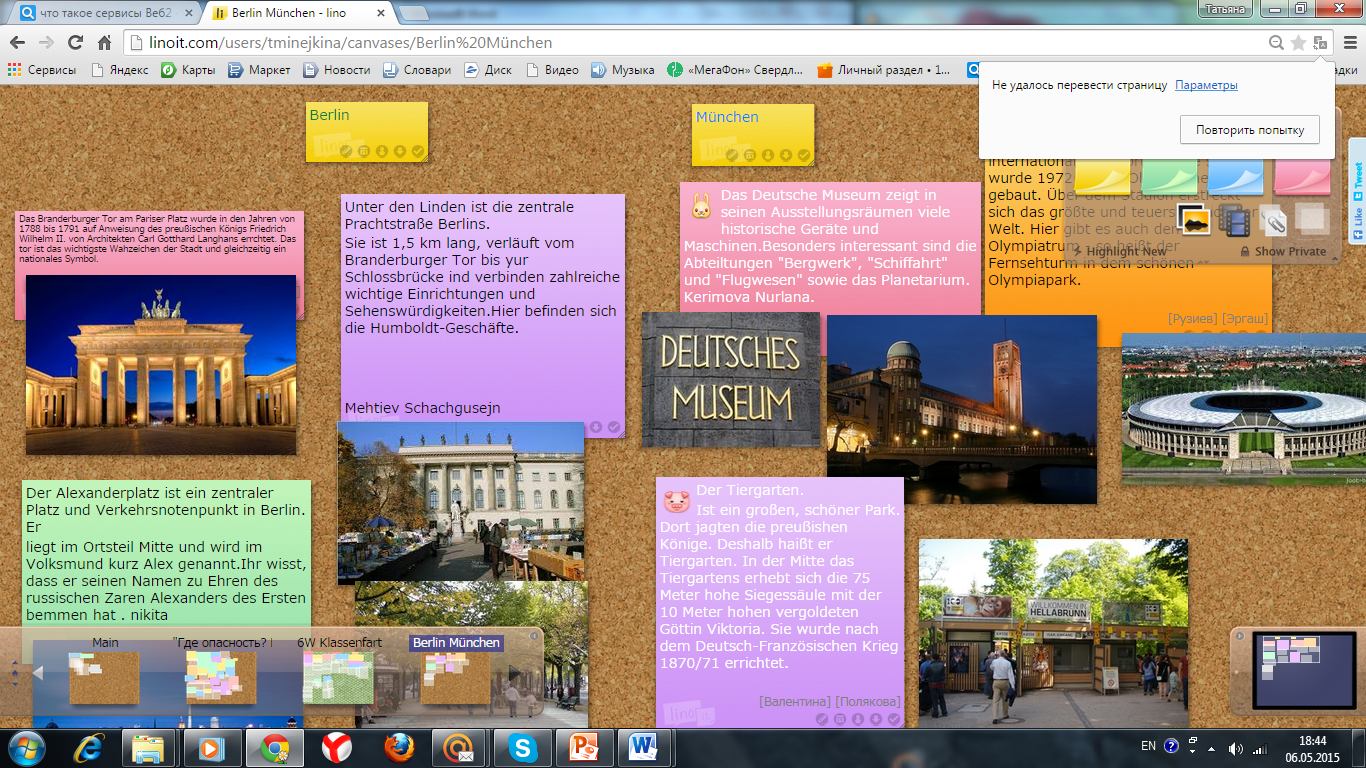The width and height of the screenshot is (1366, 768).
Task: Peel off the Unter den Linden sticky
Action: point(614,427)
